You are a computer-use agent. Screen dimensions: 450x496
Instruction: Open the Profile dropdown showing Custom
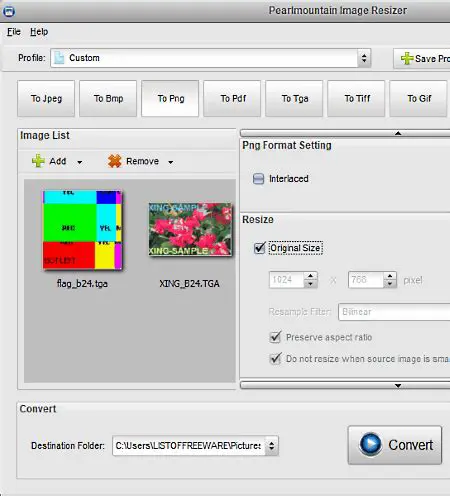210,58
